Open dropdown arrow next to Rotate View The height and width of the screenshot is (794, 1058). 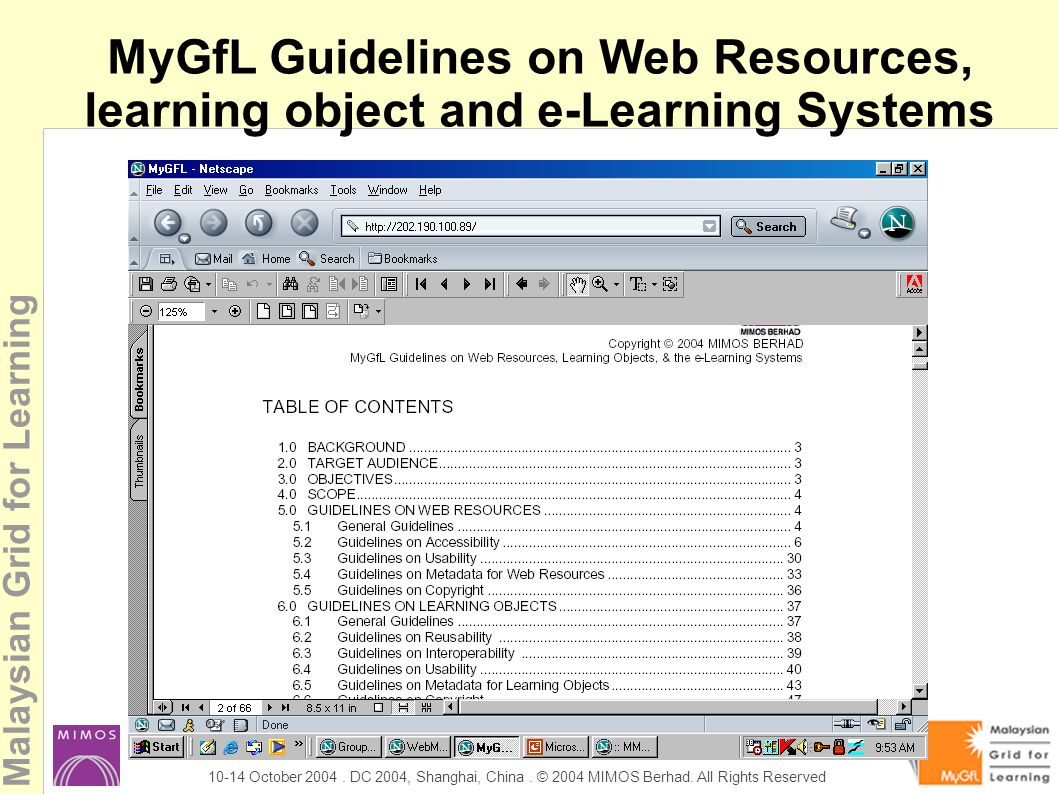coord(379,312)
